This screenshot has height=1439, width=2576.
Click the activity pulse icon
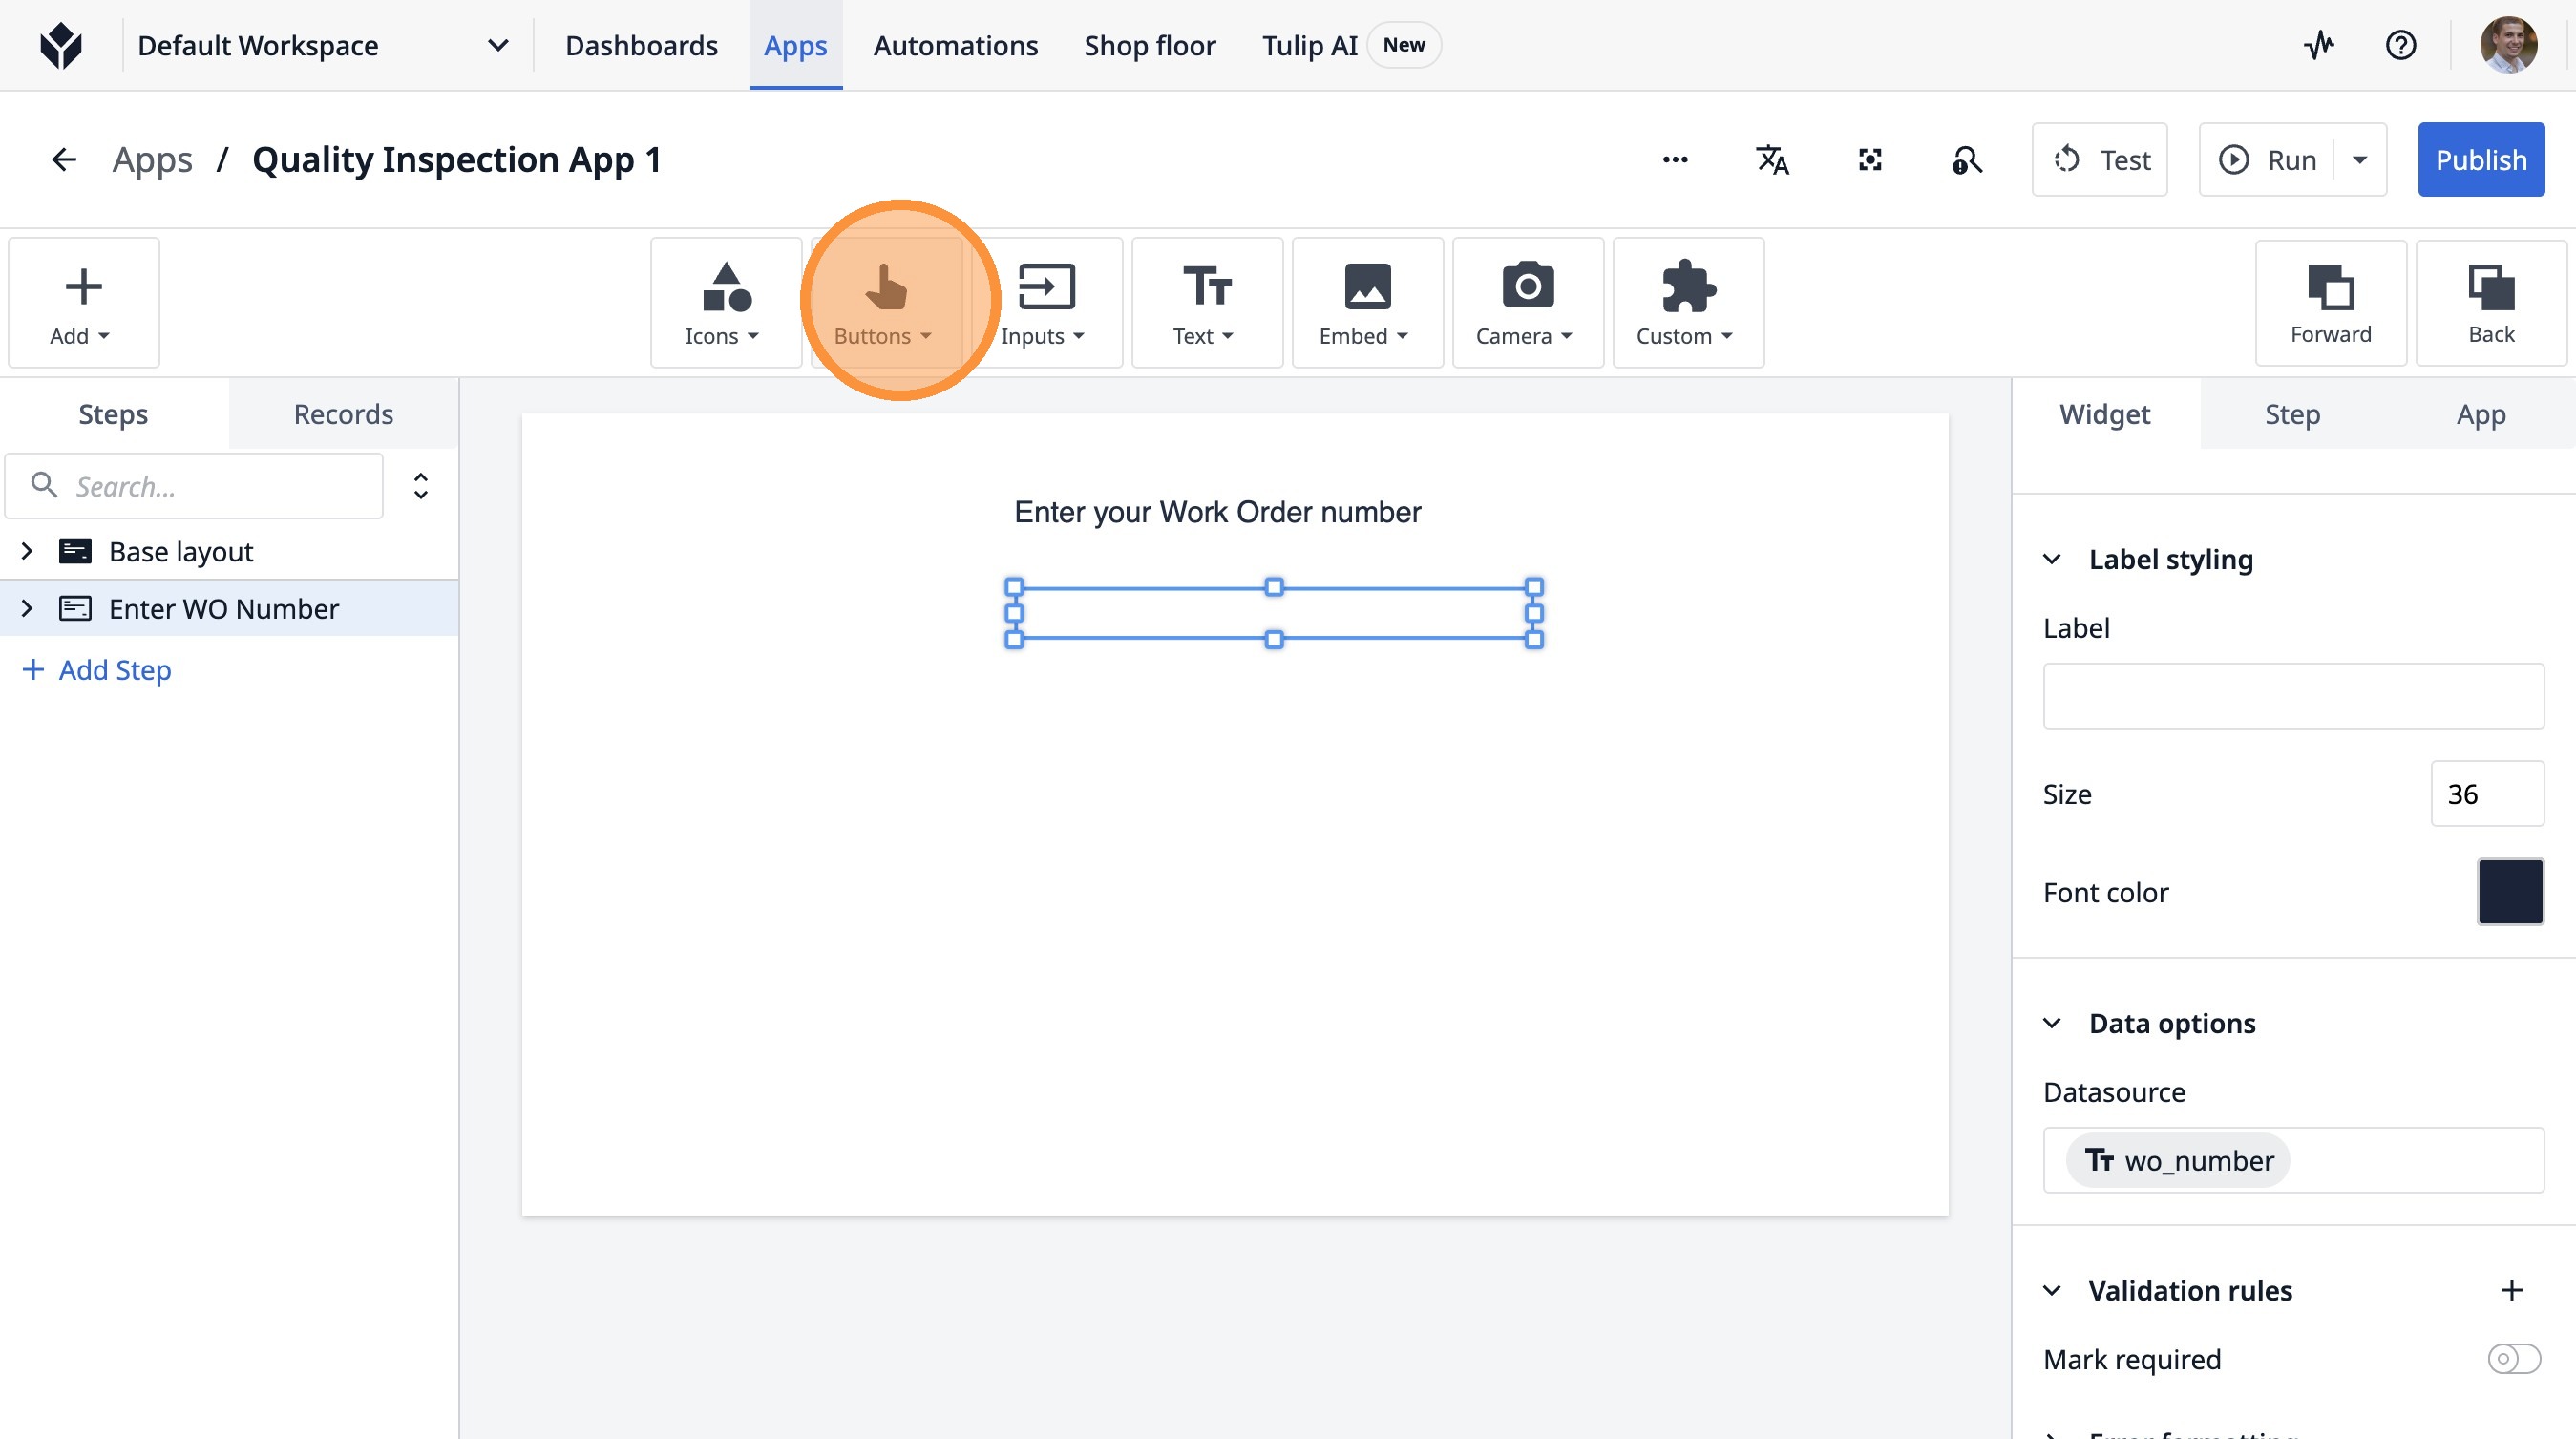(2319, 45)
